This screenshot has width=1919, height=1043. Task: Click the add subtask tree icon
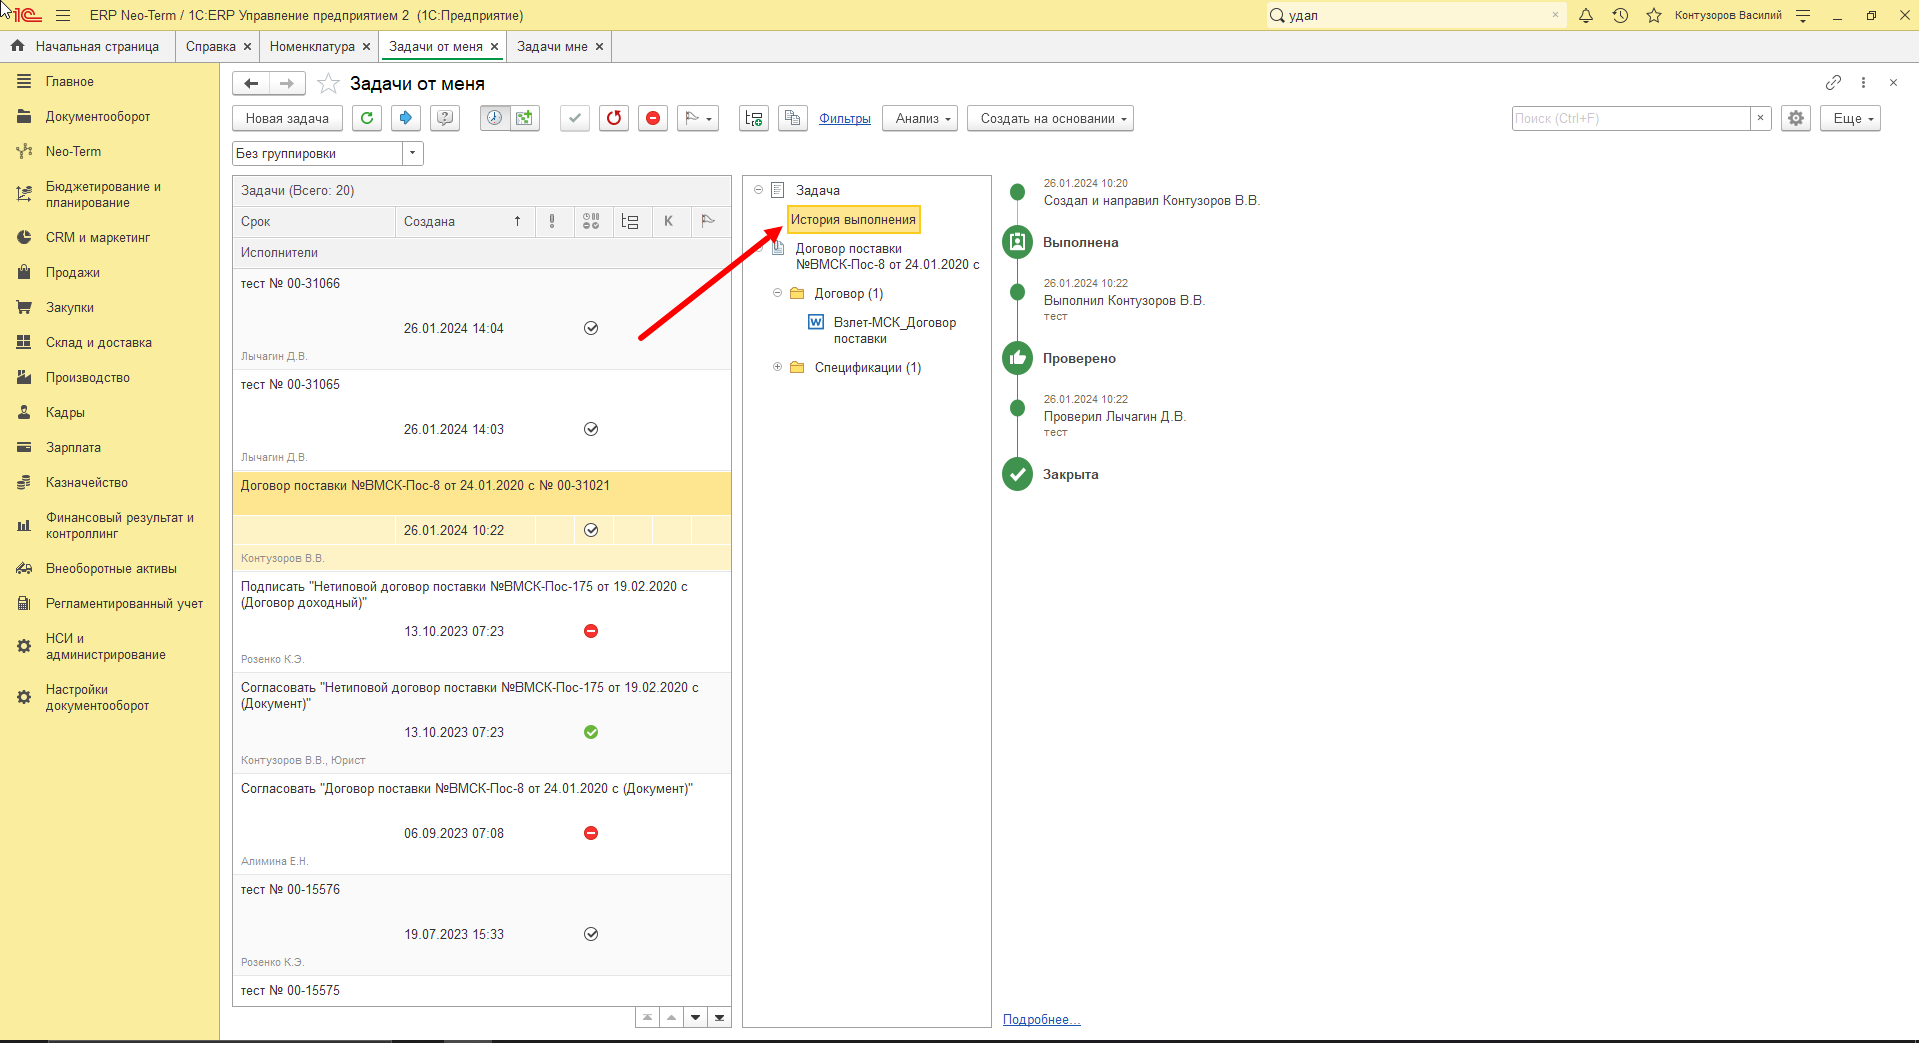pyautogui.click(x=754, y=118)
